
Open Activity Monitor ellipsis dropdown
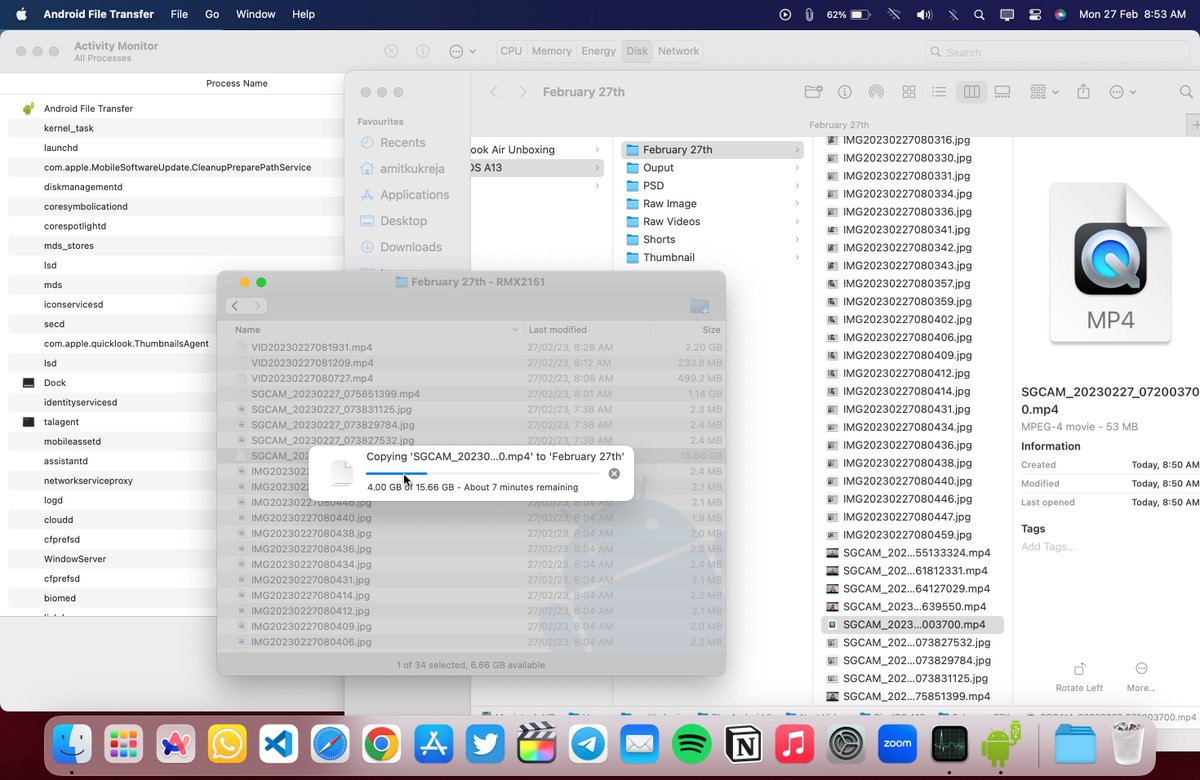click(x=462, y=51)
